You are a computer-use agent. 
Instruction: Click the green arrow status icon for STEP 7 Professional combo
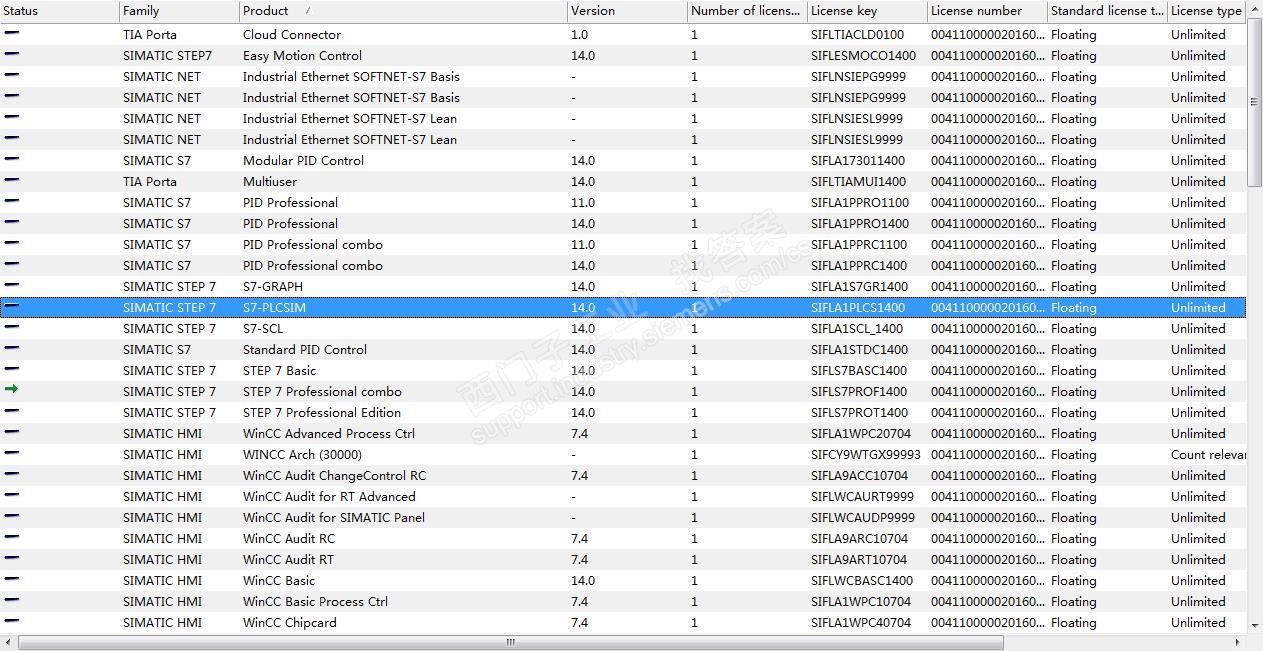pyautogui.click(x=12, y=390)
